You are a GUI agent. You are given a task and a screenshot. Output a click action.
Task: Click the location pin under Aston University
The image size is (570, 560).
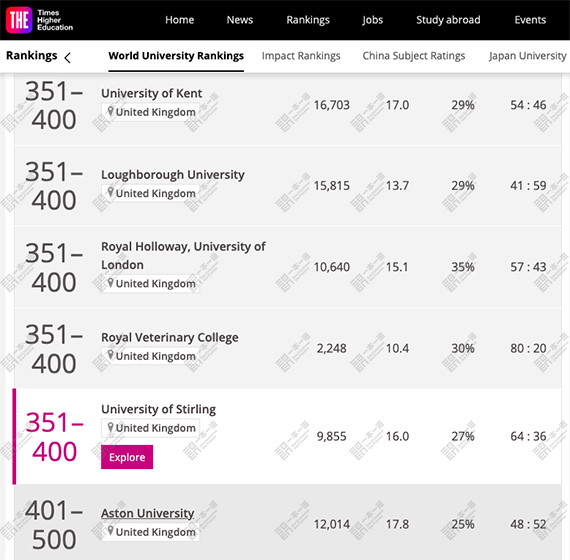click(111, 531)
